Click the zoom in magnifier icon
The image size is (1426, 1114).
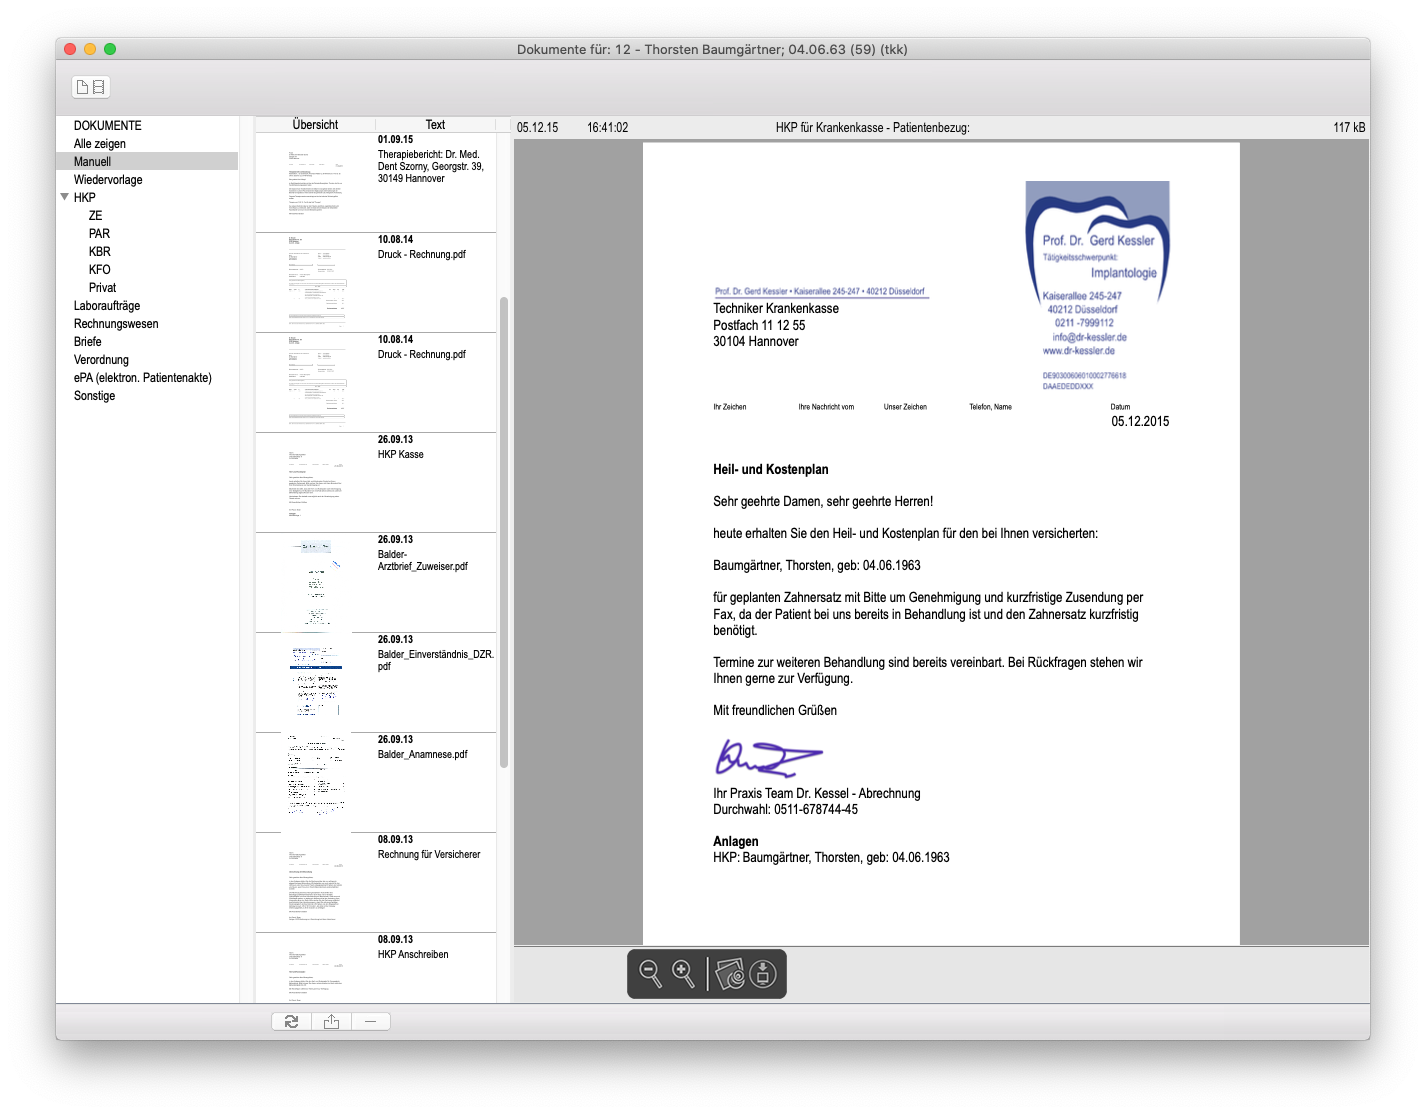point(684,974)
